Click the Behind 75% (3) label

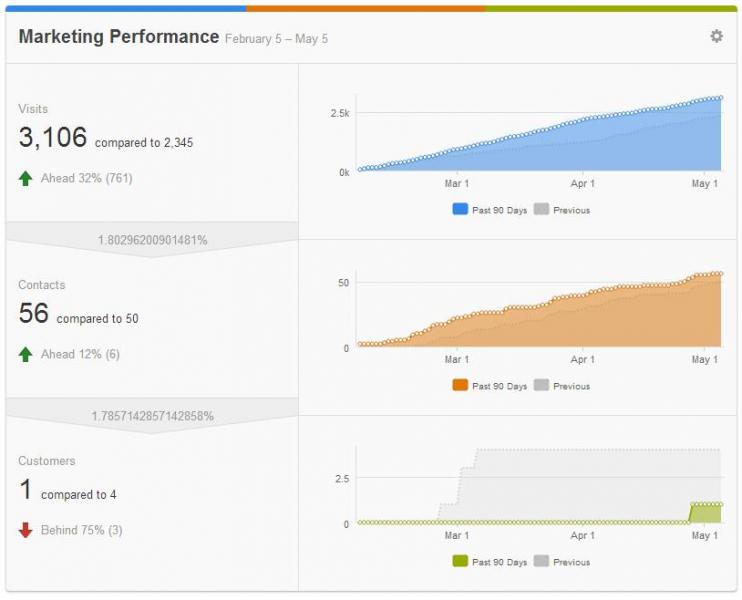81,530
